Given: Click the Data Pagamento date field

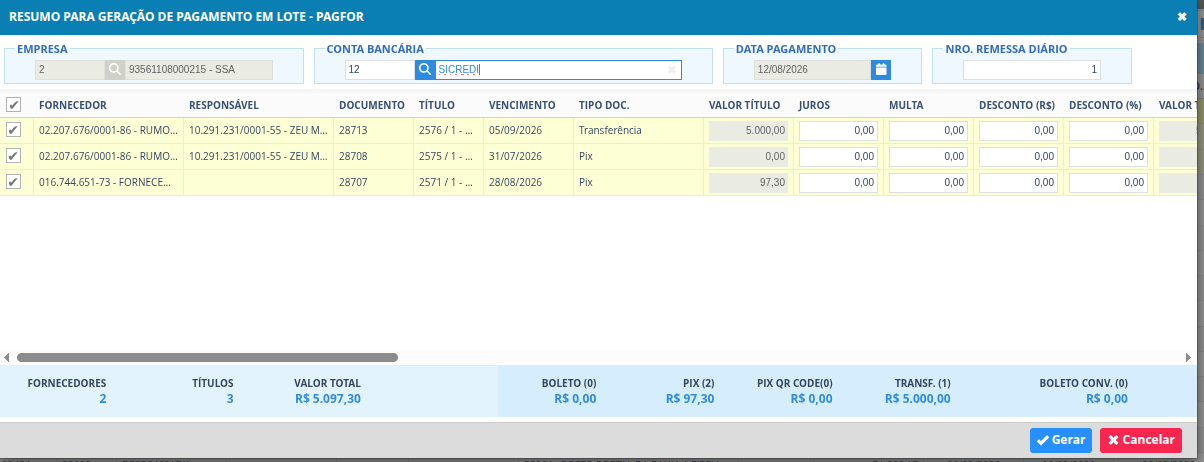Looking at the screenshot, I should pos(812,70).
